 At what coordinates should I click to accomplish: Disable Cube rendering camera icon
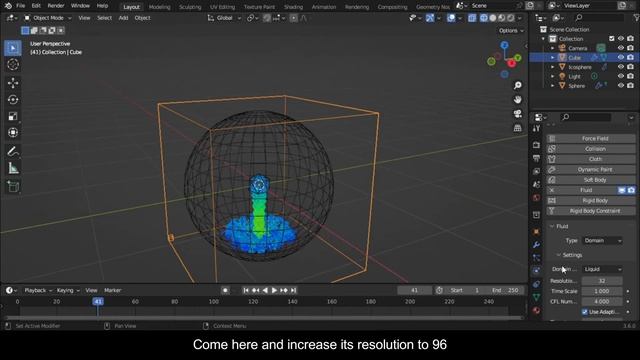631,58
